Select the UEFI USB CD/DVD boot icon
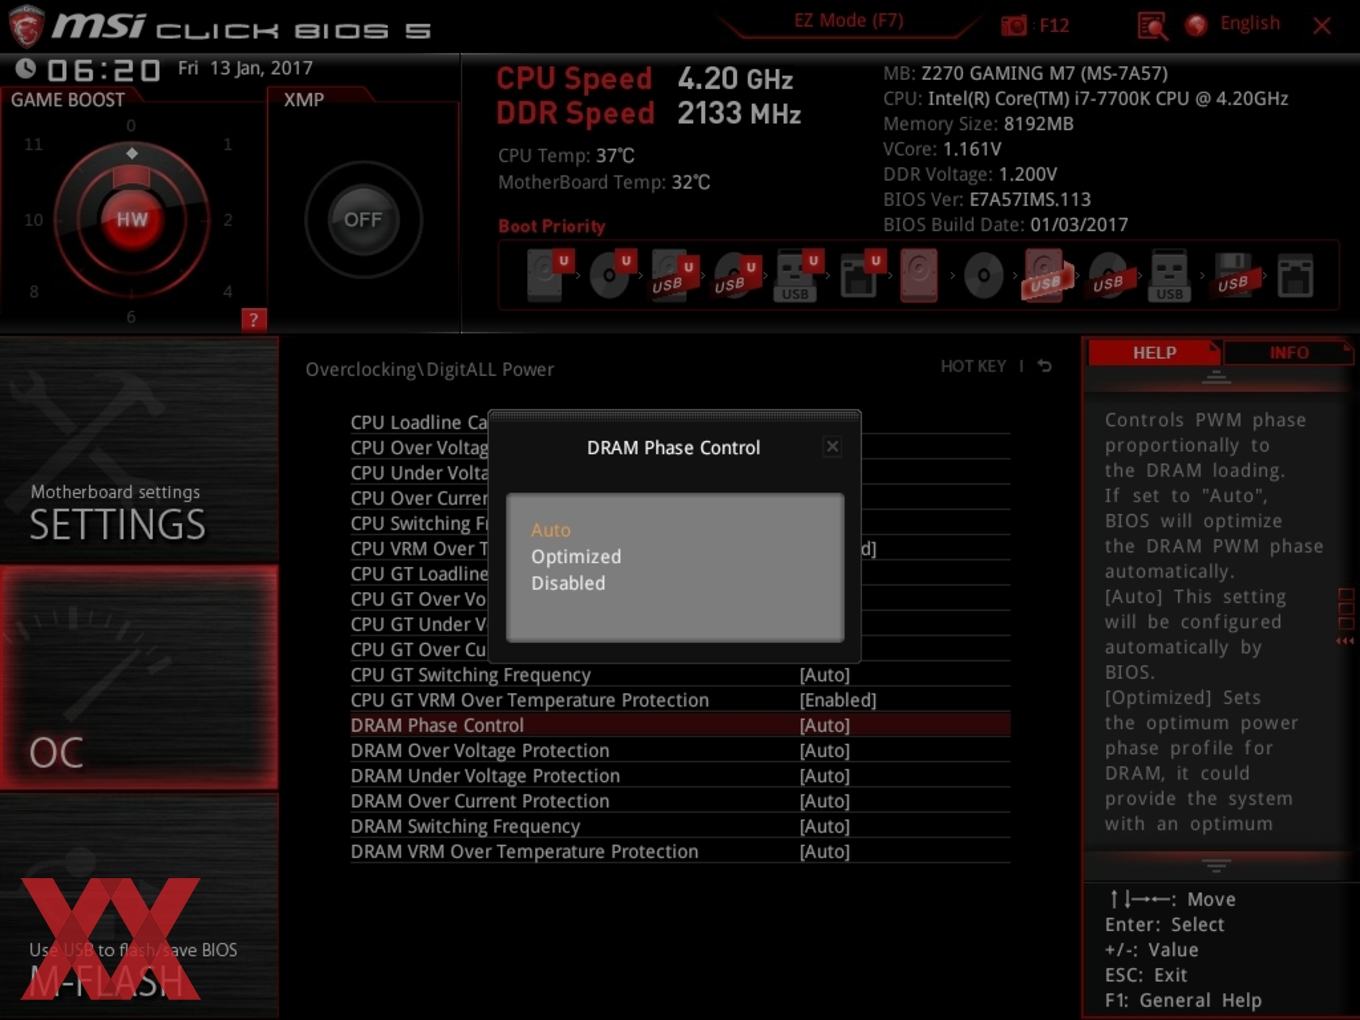This screenshot has width=1360, height=1020. coord(735,276)
